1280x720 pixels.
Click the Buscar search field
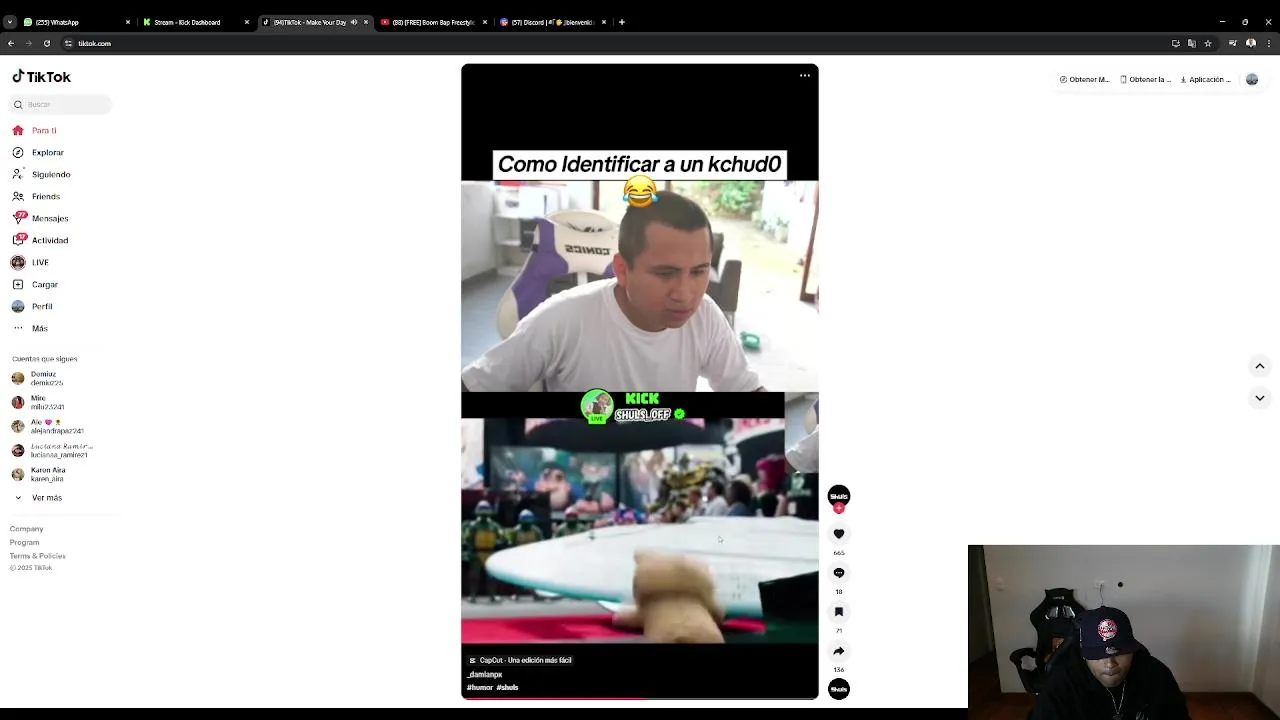pos(62,104)
